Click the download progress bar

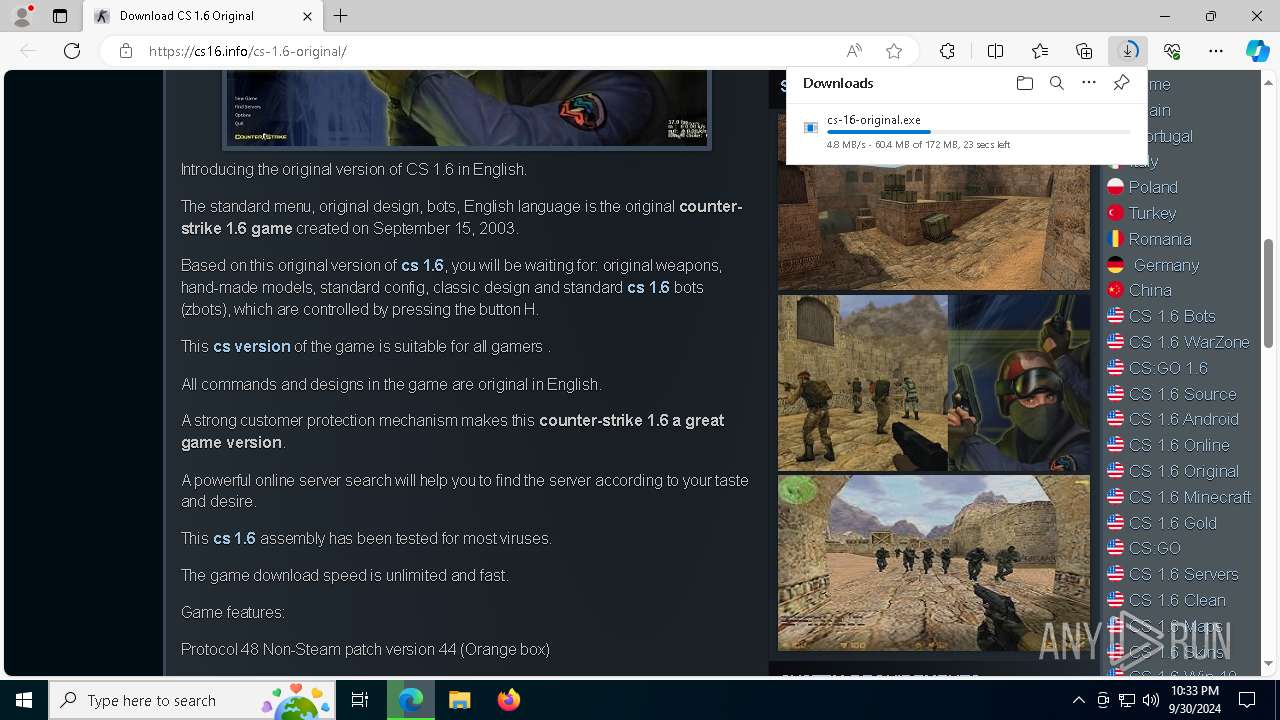tap(978, 132)
